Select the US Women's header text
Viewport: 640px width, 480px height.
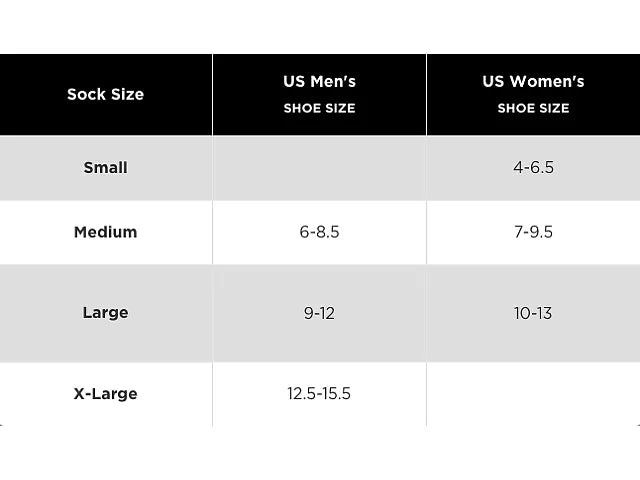(533, 81)
